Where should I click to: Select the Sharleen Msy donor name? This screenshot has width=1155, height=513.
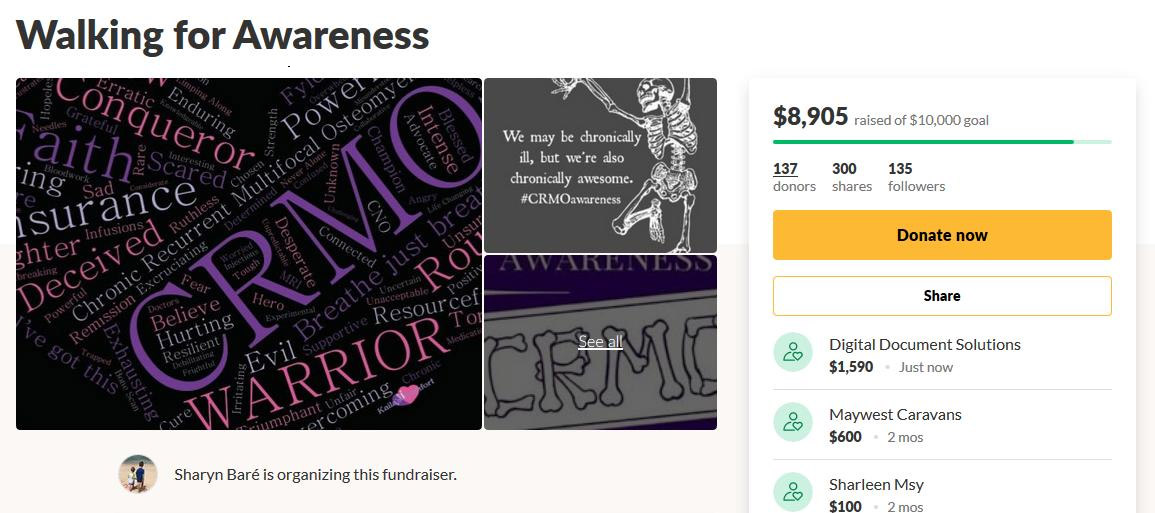[x=876, y=484]
